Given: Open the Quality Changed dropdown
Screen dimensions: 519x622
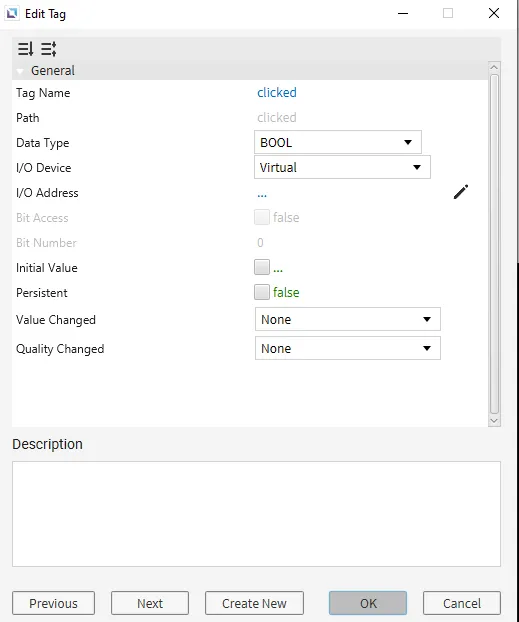Looking at the screenshot, I should click(348, 348).
